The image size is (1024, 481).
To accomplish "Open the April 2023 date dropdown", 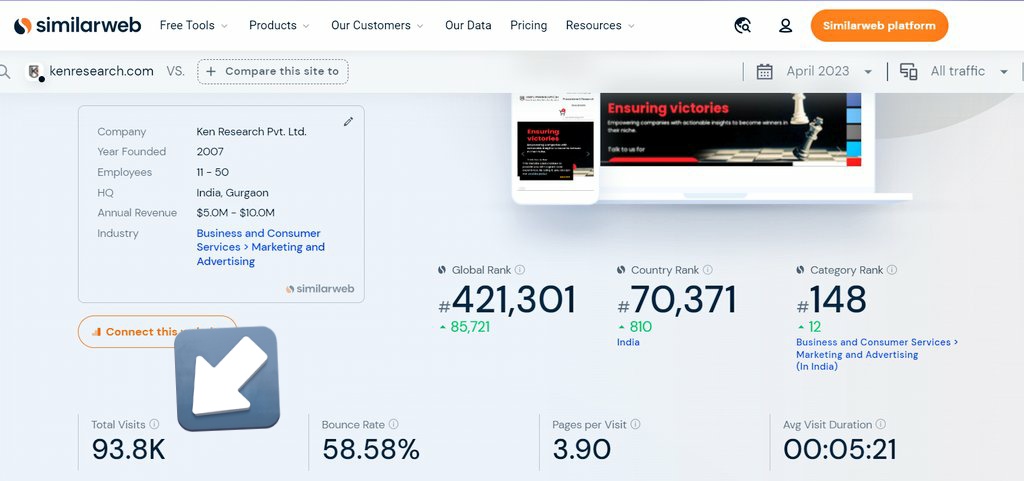I will click(x=829, y=71).
